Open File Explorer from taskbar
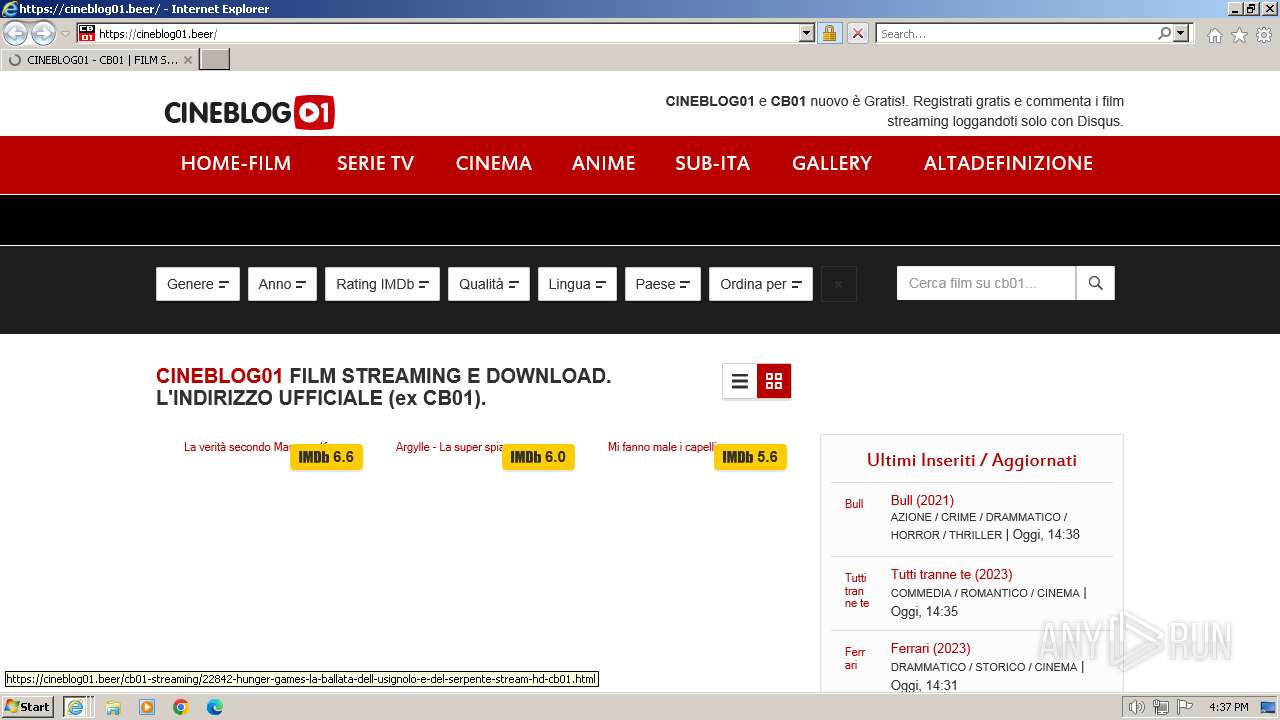This screenshot has width=1280, height=720. tap(113, 707)
